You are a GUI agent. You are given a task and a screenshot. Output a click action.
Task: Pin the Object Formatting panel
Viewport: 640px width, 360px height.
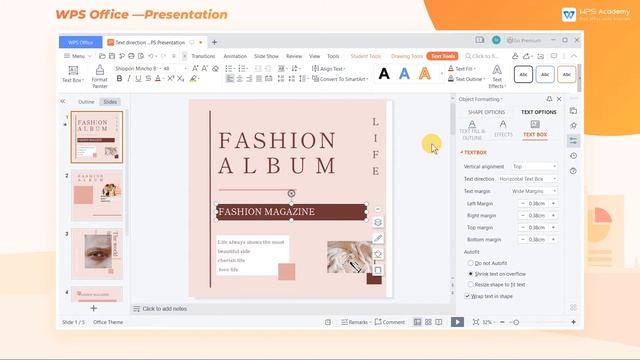[549, 99]
